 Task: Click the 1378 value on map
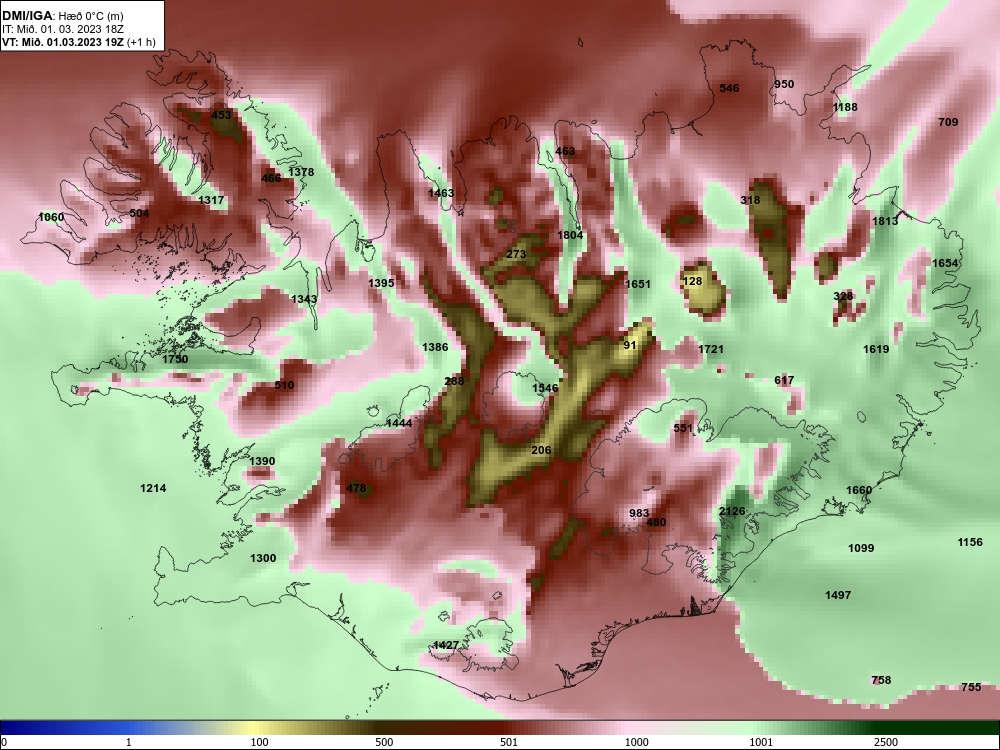(301, 172)
